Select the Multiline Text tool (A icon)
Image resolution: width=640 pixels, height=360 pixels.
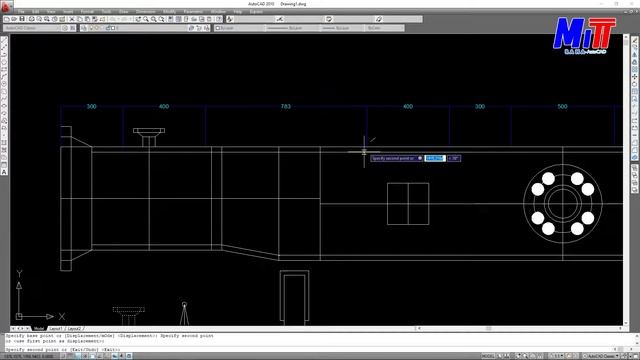[x=4, y=172]
